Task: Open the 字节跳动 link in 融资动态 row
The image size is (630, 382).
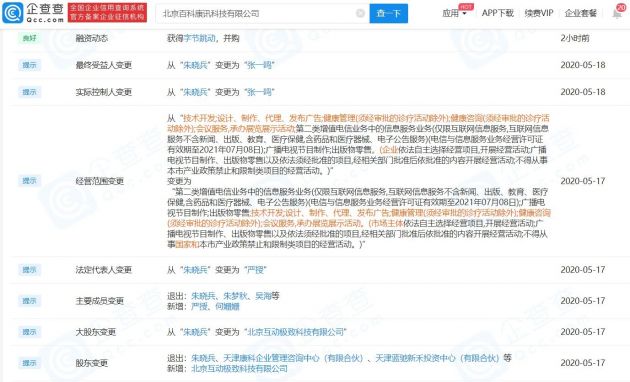Action: (199, 38)
